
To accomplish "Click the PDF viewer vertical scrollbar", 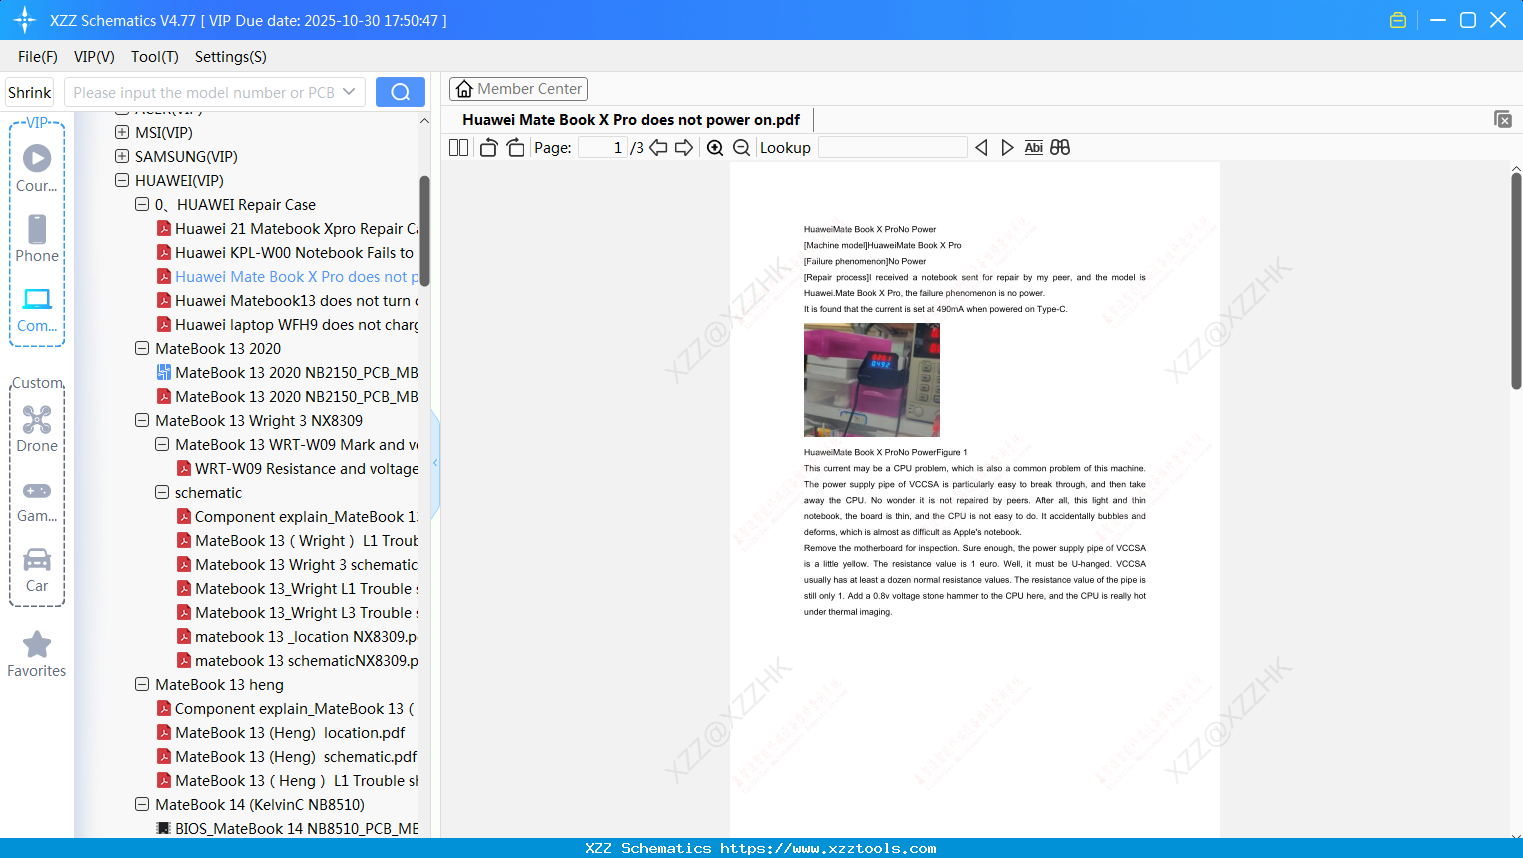I will click(1516, 281).
